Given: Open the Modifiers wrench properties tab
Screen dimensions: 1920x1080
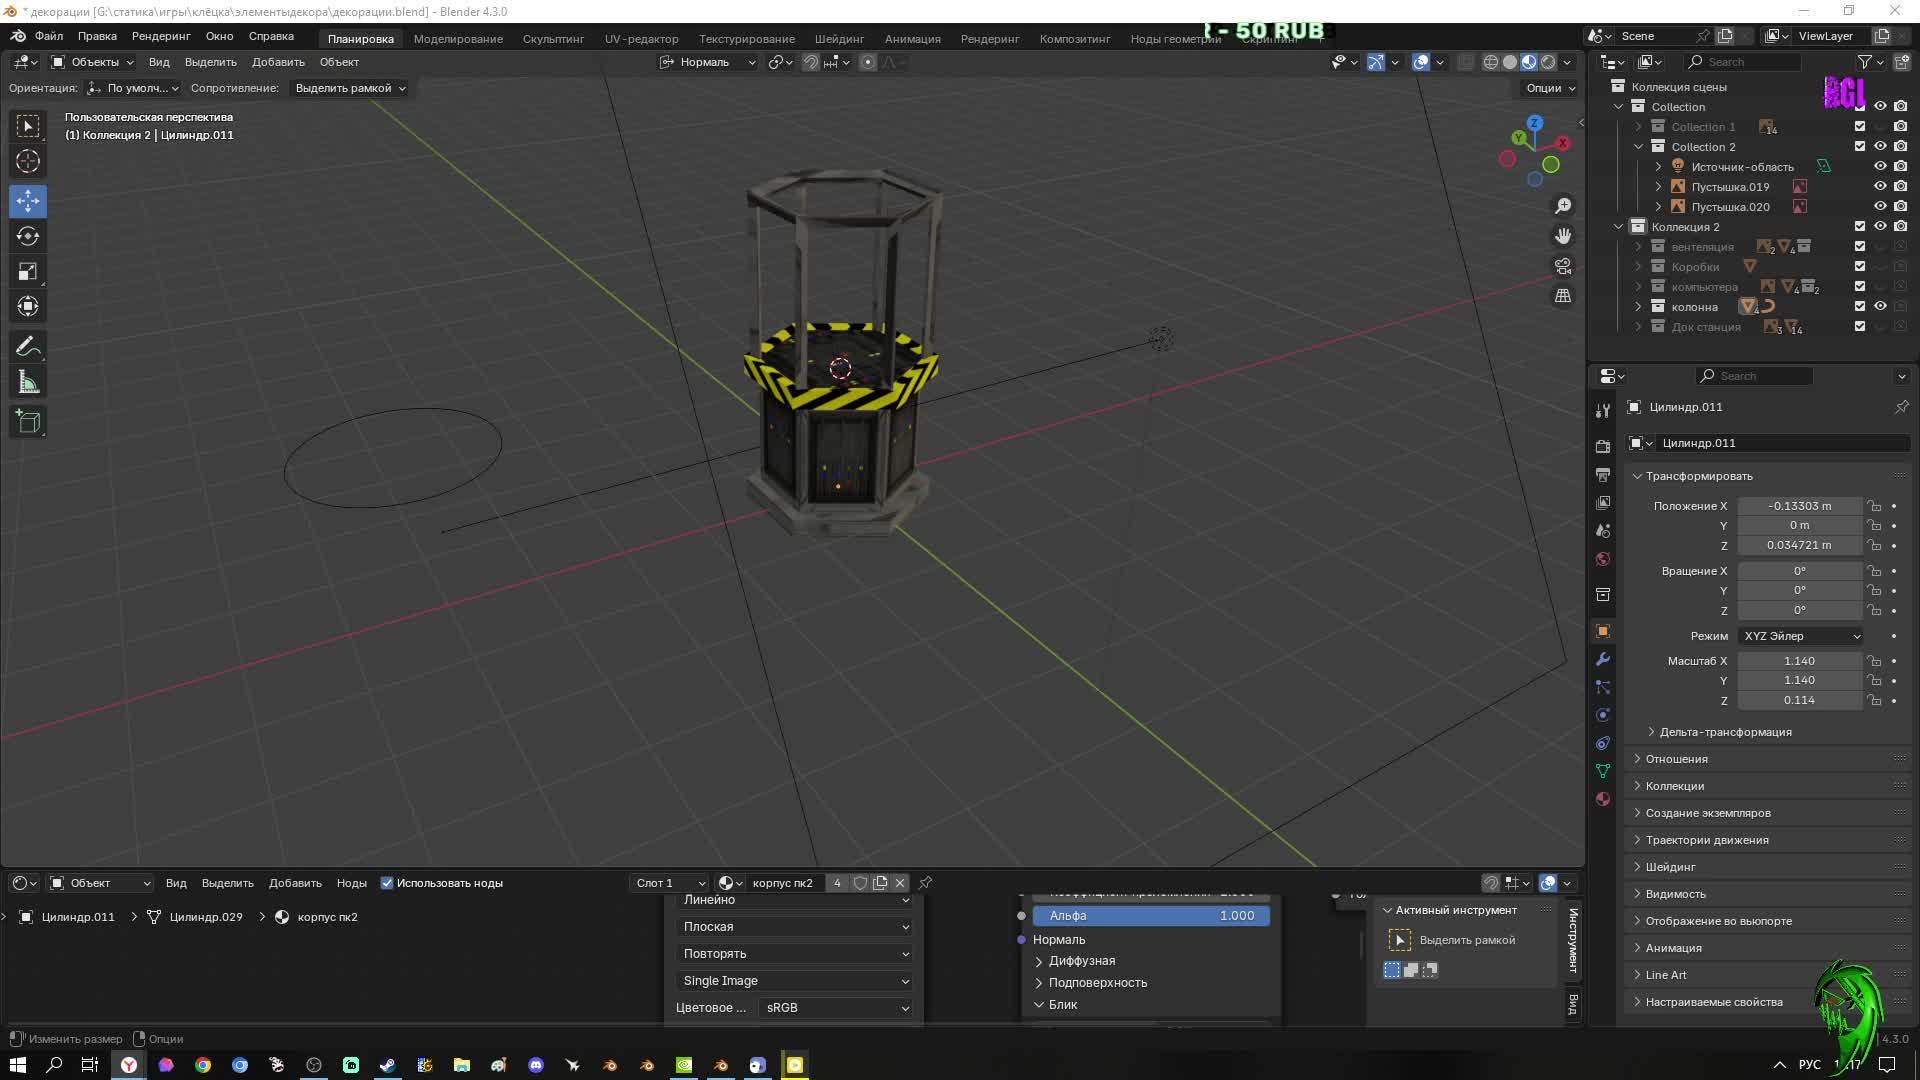Looking at the screenshot, I should [1603, 659].
